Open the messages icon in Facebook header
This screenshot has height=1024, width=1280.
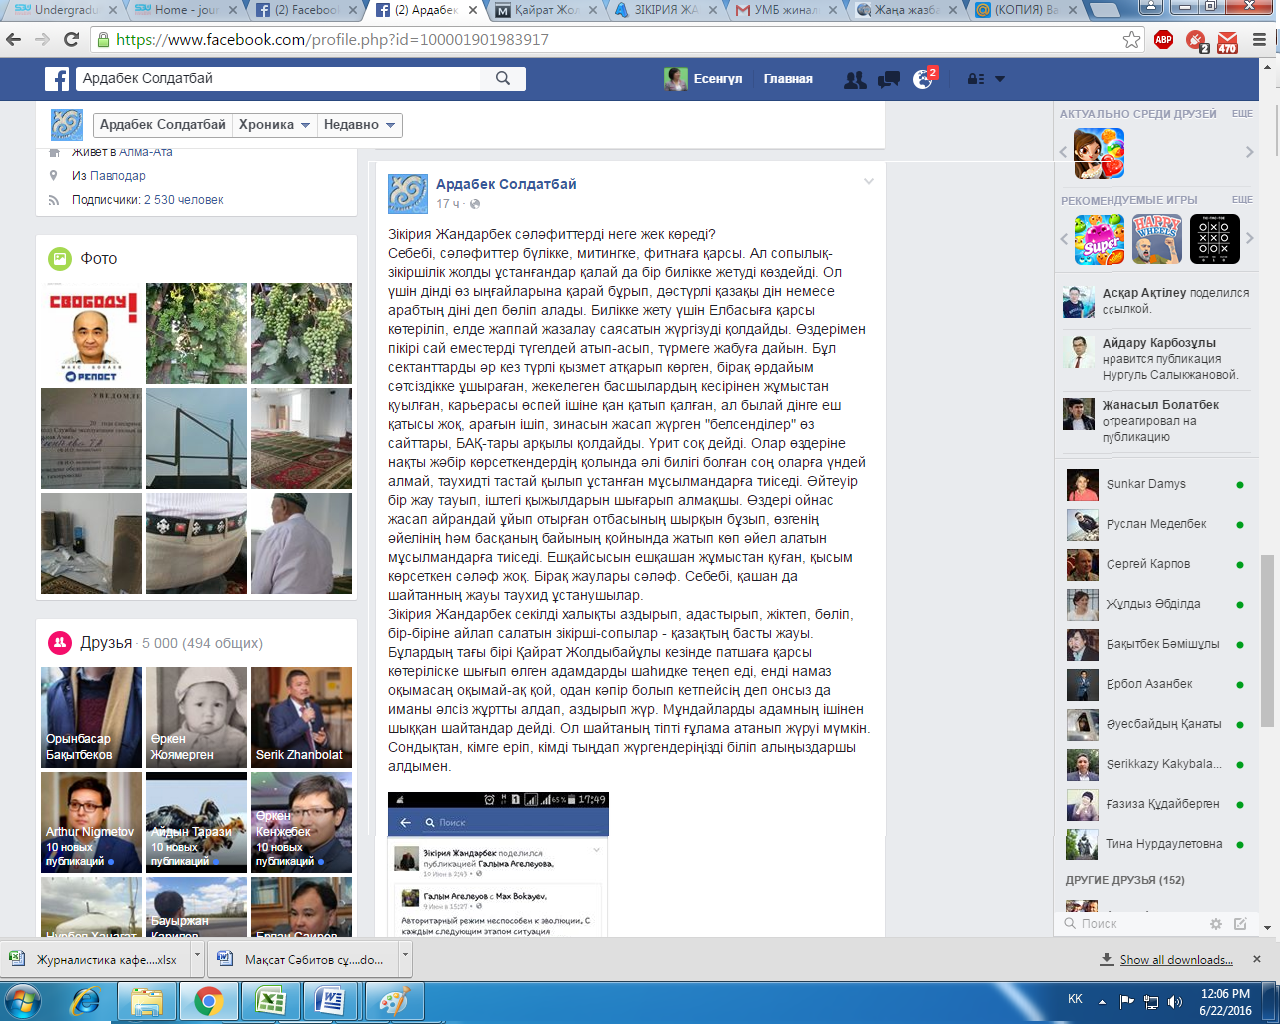(888, 80)
